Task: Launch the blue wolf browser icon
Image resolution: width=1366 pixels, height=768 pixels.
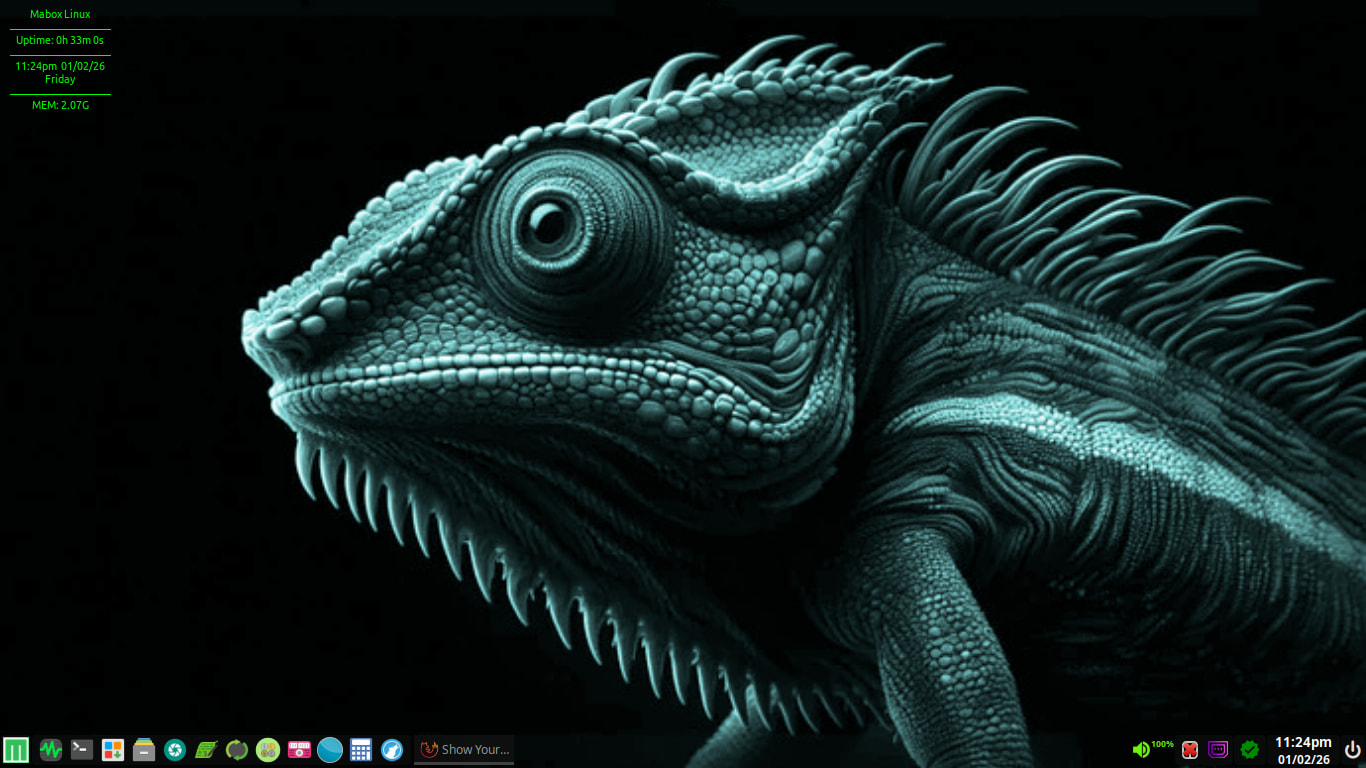Action: pos(392,749)
